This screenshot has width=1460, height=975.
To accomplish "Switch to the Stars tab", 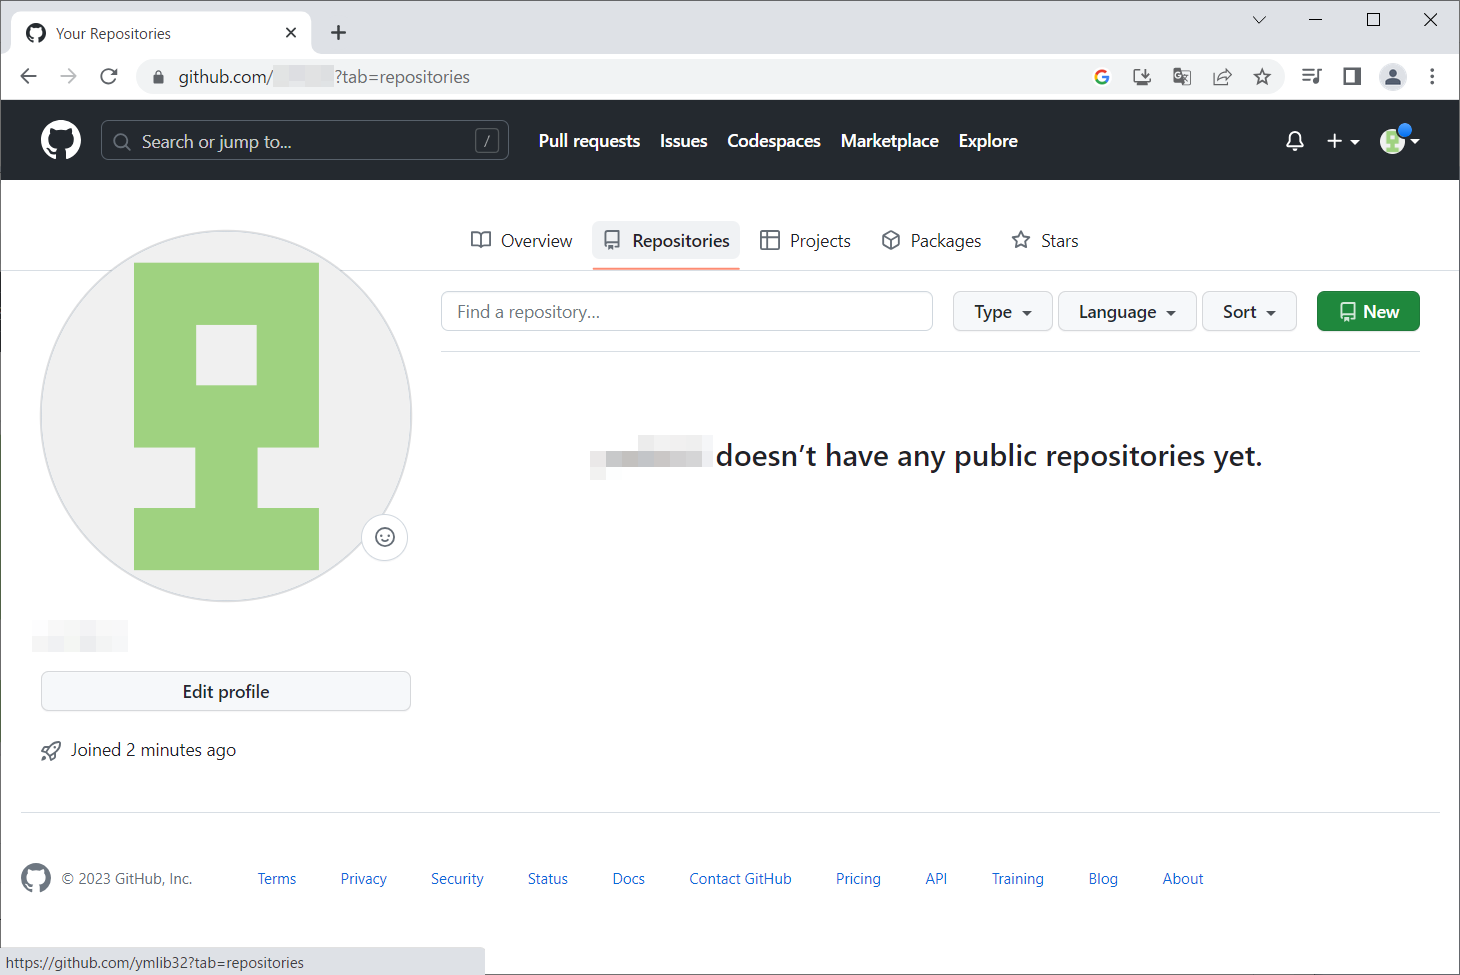I will (x=1045, y=241).
